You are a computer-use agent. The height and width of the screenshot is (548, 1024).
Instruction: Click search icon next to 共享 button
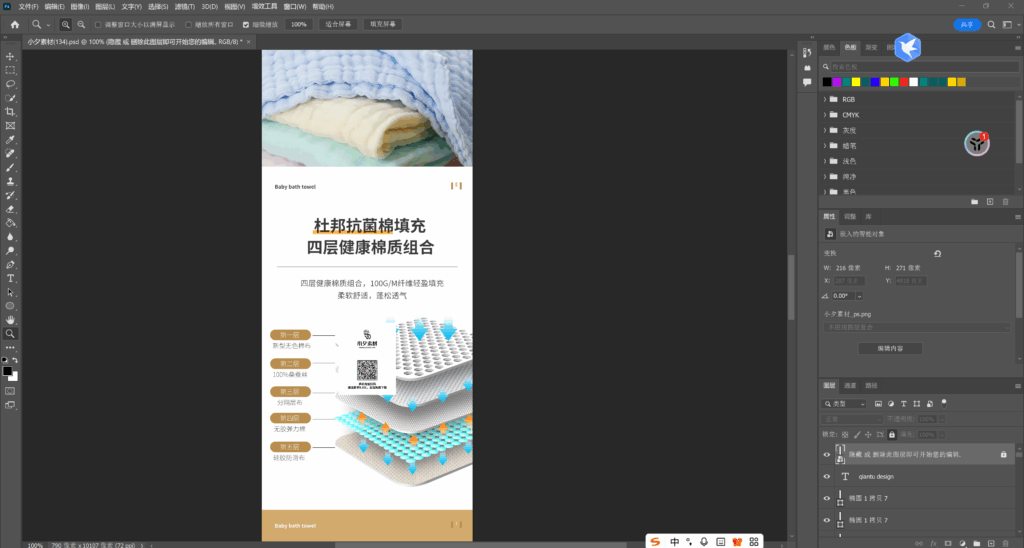tap(991, 24)
